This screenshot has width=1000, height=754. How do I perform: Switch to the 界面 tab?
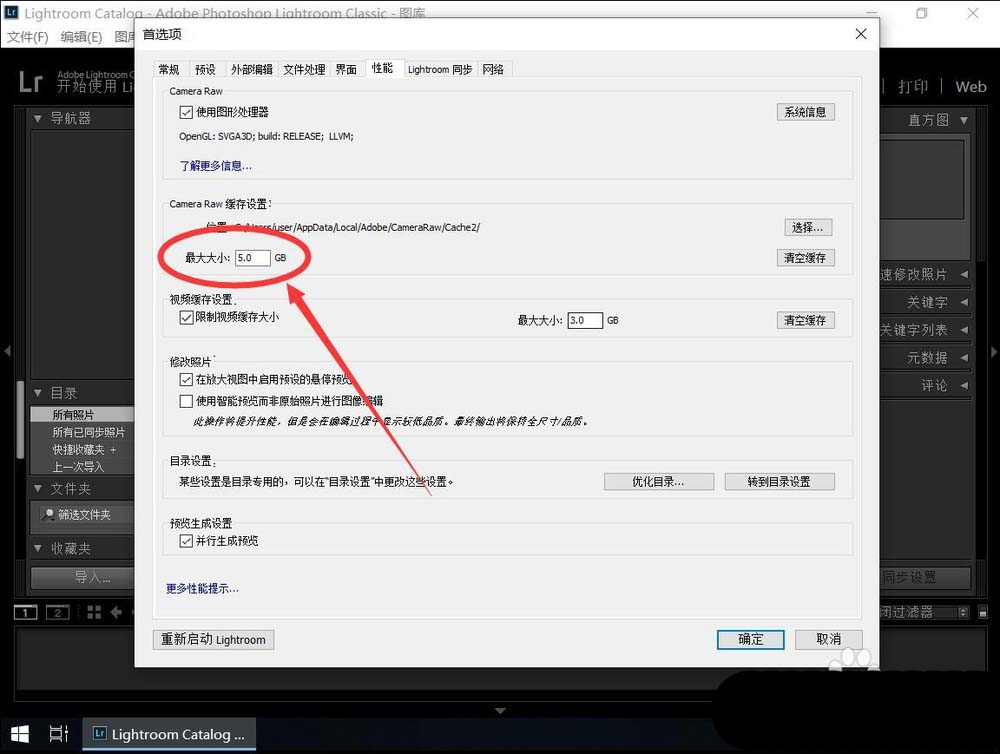pos(346,69)
